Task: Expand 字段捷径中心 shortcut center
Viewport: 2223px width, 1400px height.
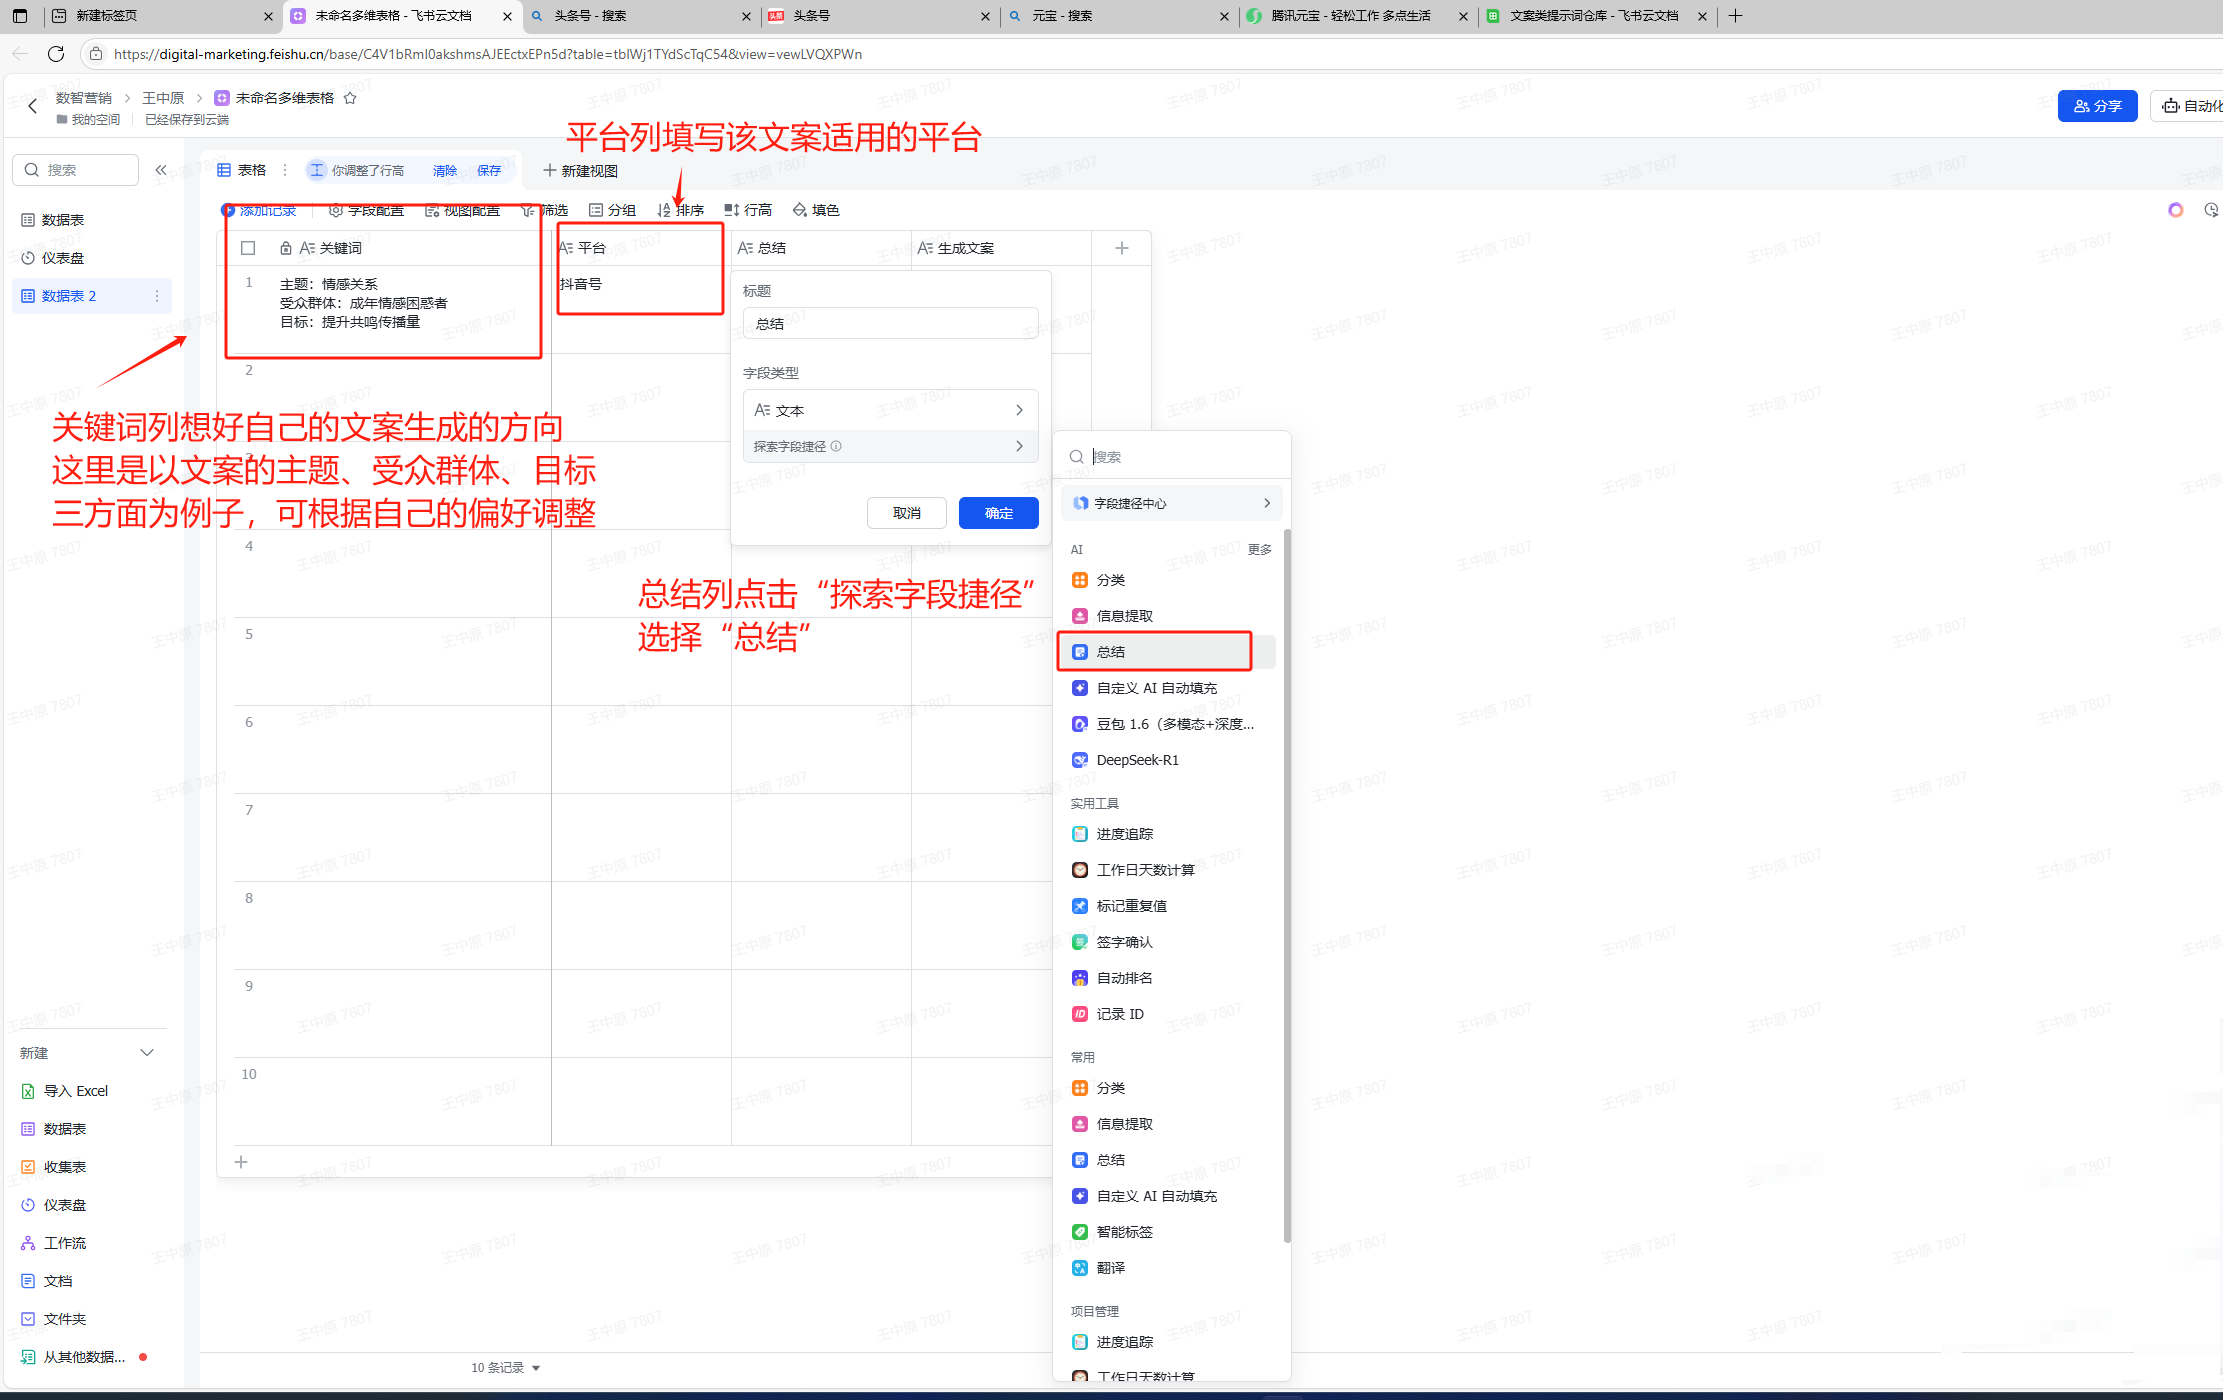Action: (1170, 503)
